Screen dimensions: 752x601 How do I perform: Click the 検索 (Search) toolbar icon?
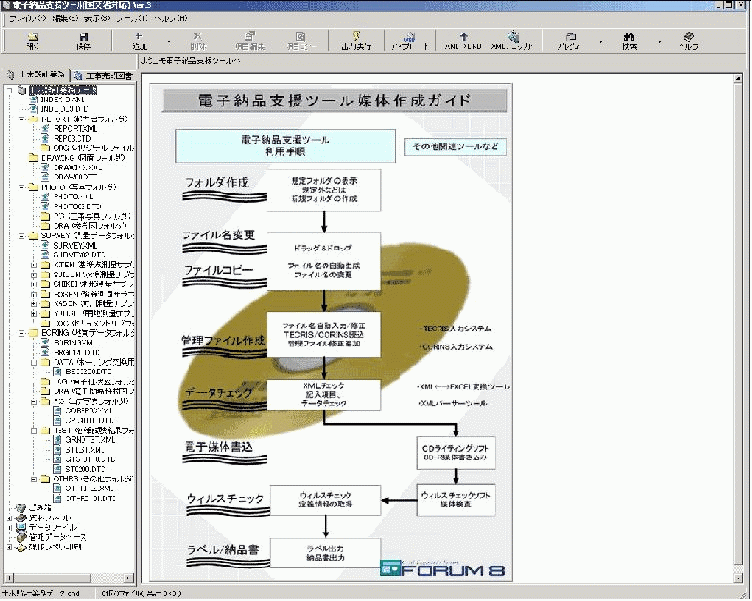click(x=630, y=41)
